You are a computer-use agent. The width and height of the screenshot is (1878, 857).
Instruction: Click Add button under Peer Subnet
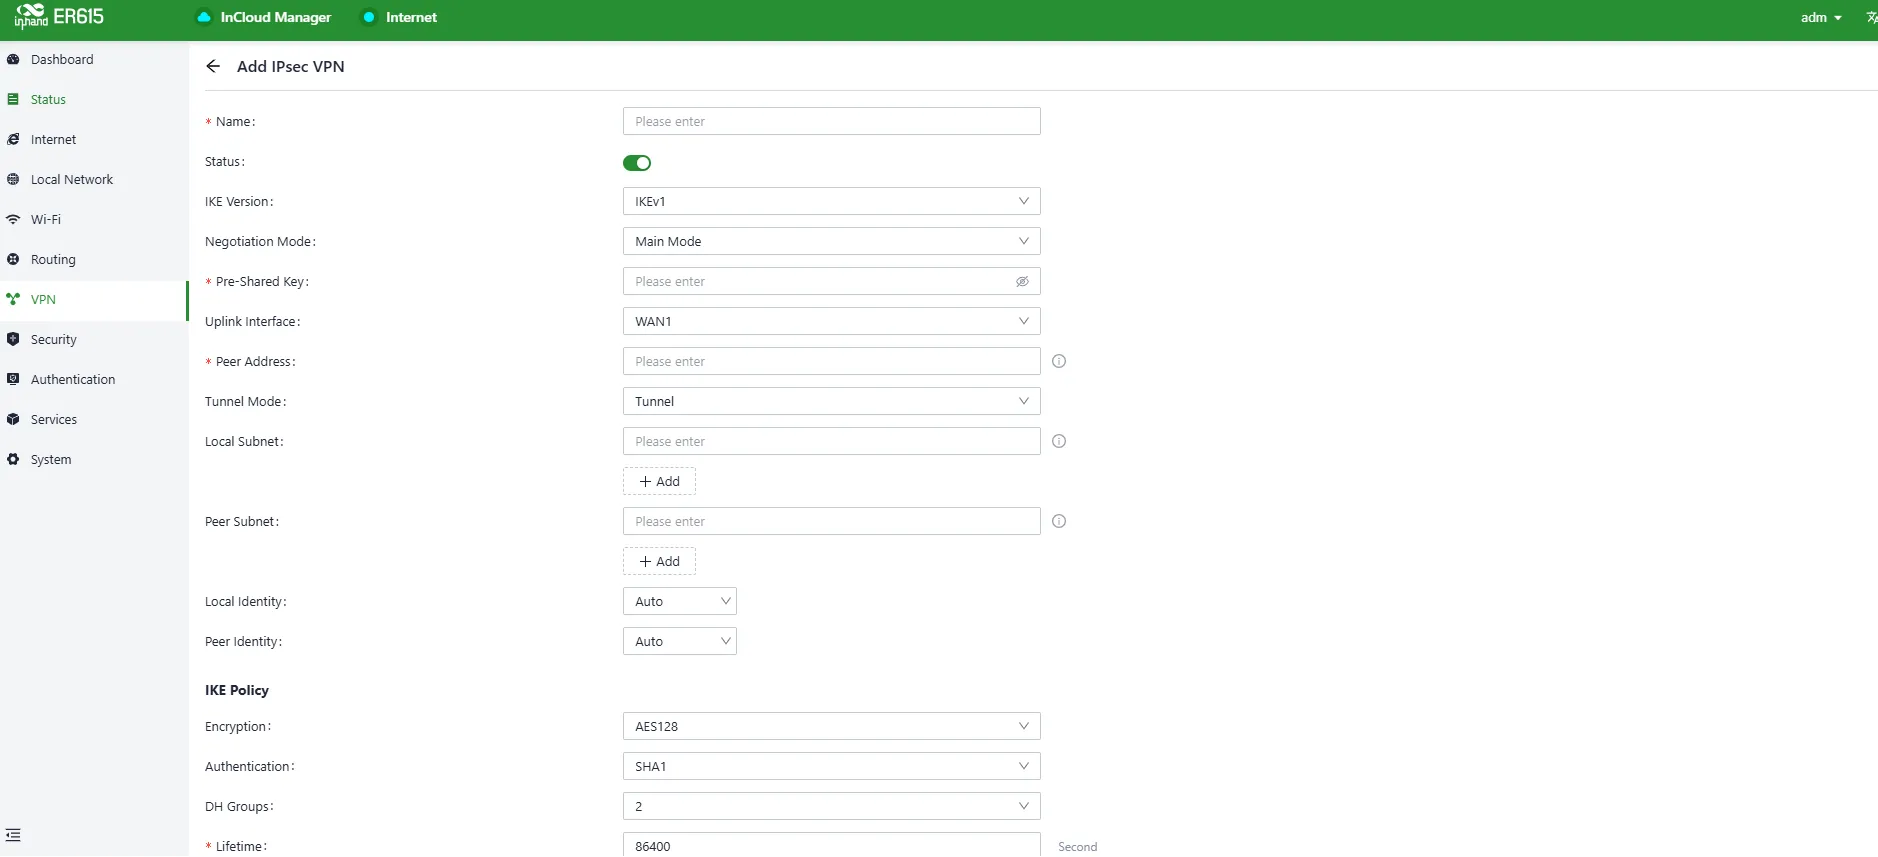click(659, 561)
